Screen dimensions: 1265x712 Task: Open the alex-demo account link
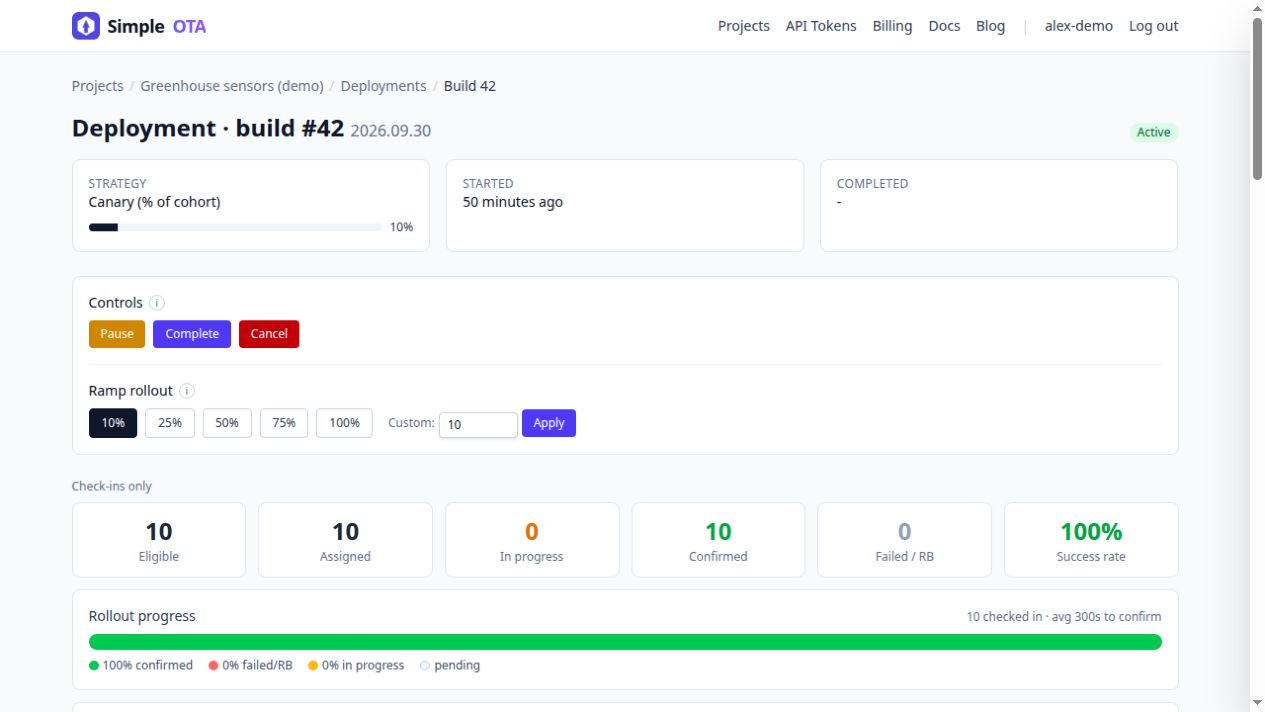point(1079,26)
